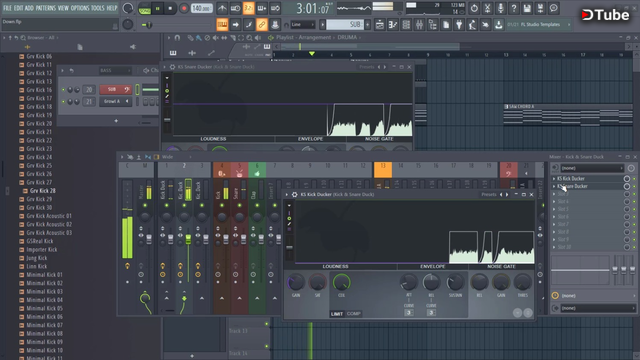
Task: Open the PATTERNS menu
Action: click(x=46, y=8)
